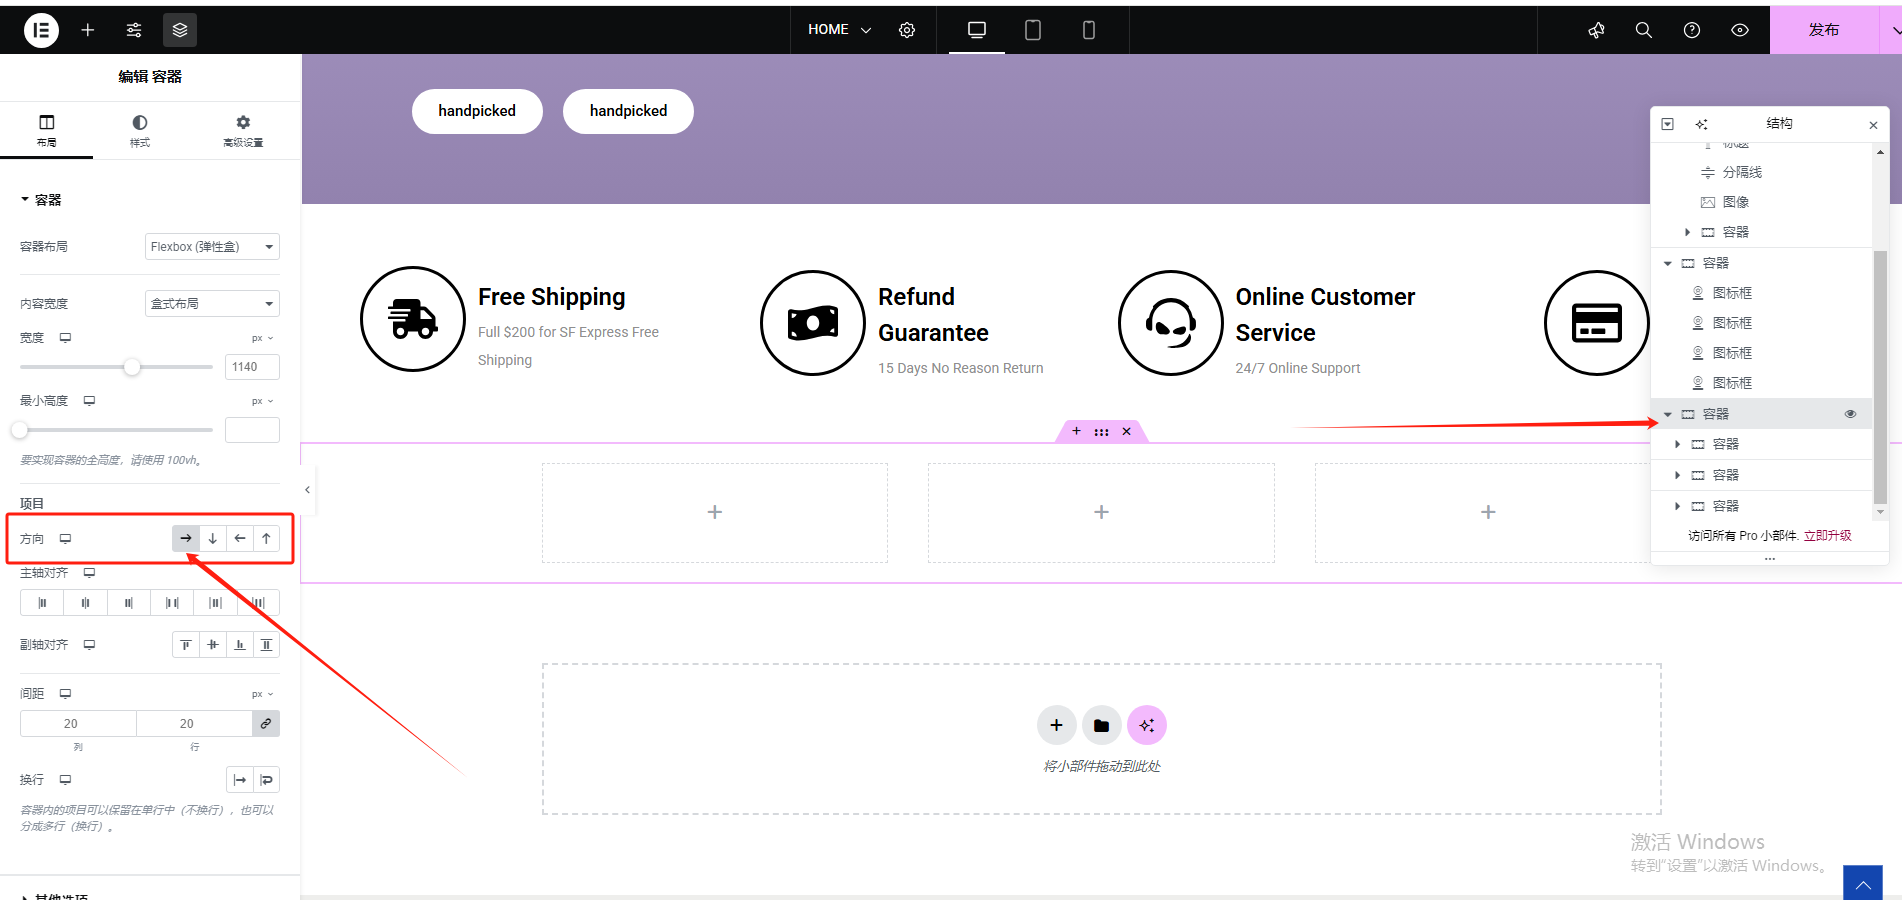
Task: Switch to tablet device preview
Action: [1033, 30]
